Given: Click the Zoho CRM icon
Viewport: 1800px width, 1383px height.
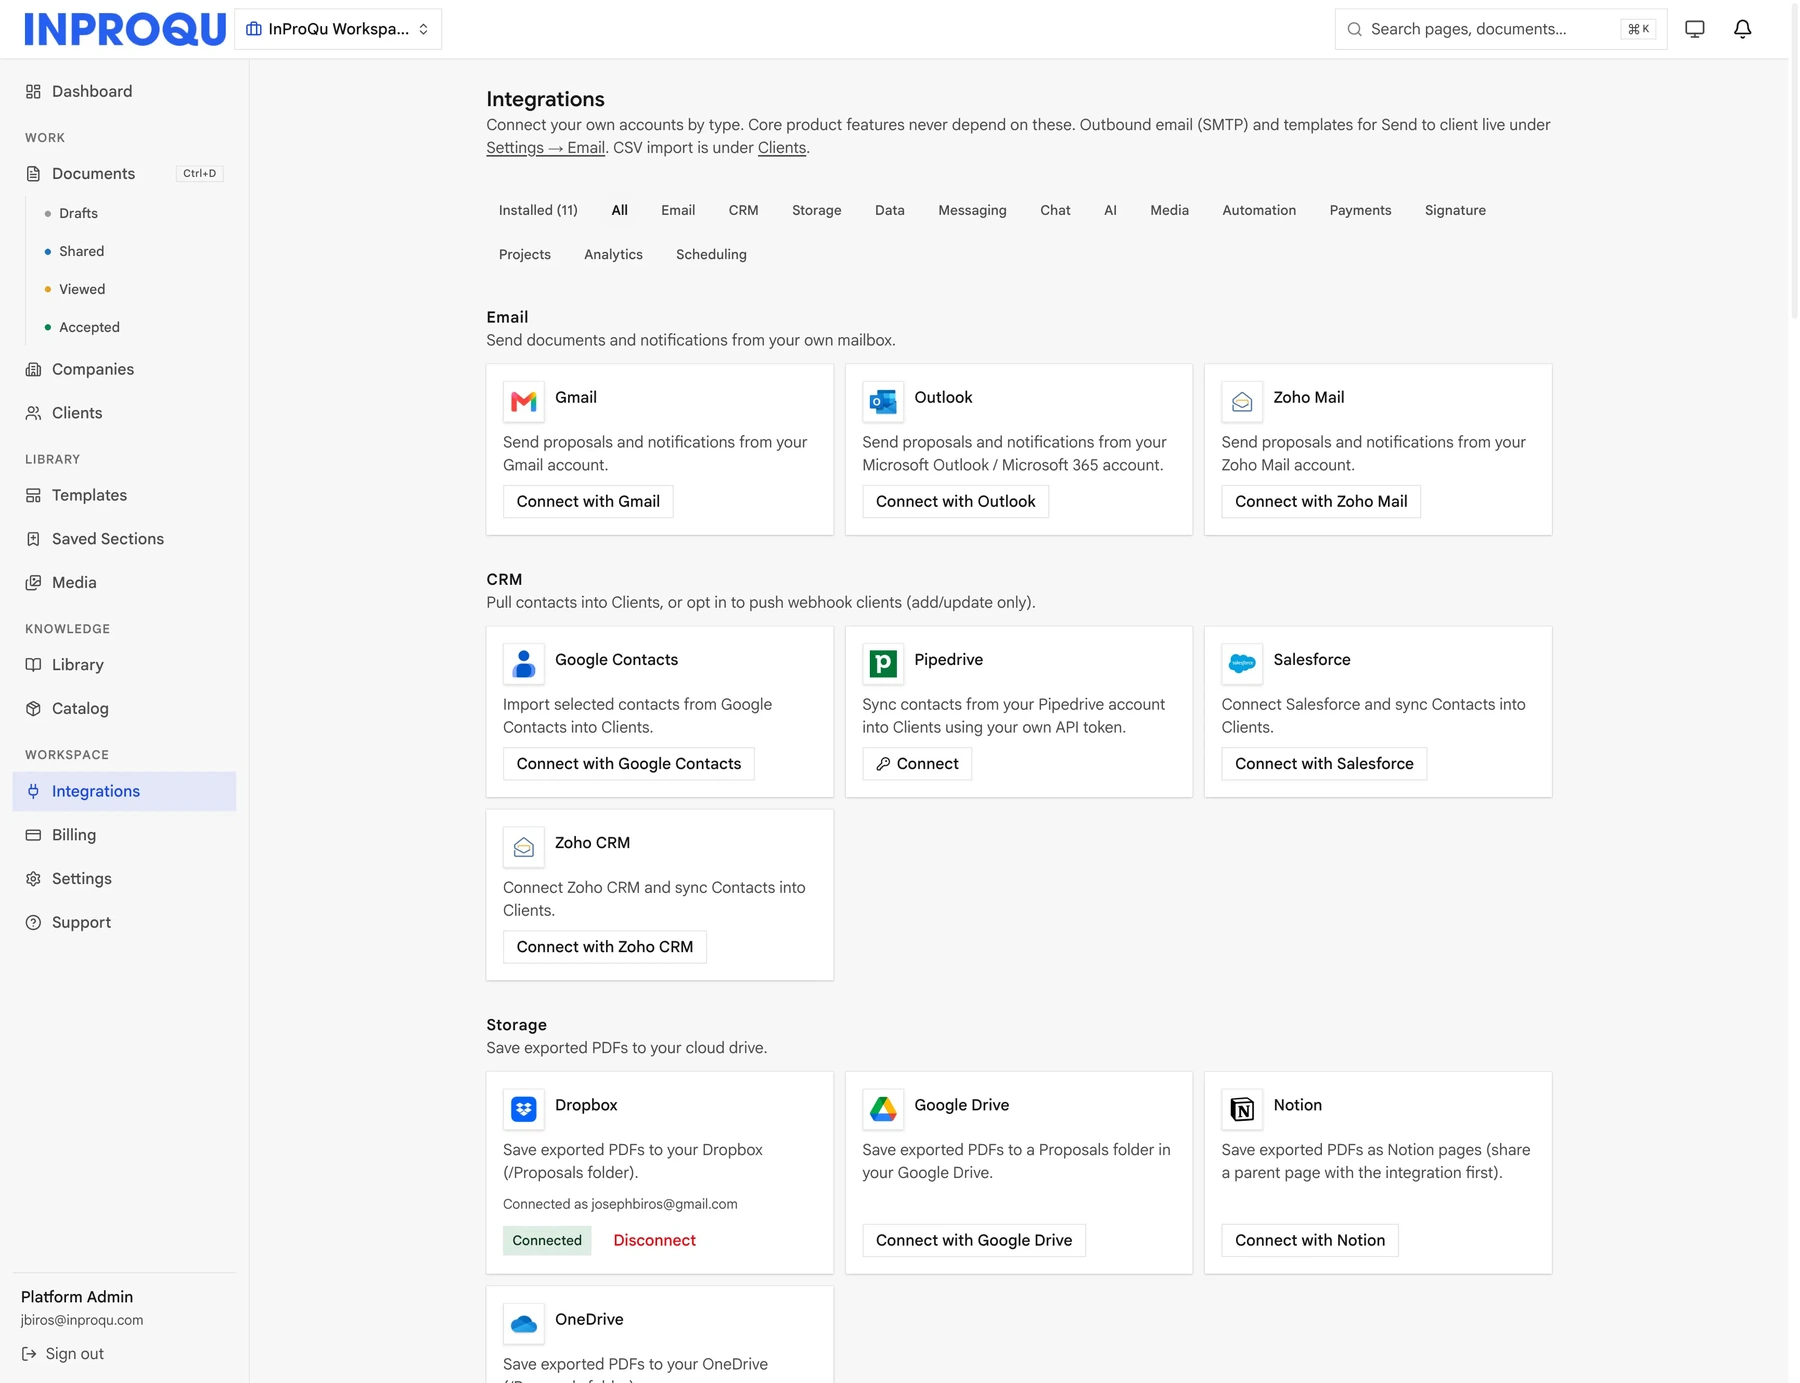Looking at the screenshot, I should pos(524,847).
